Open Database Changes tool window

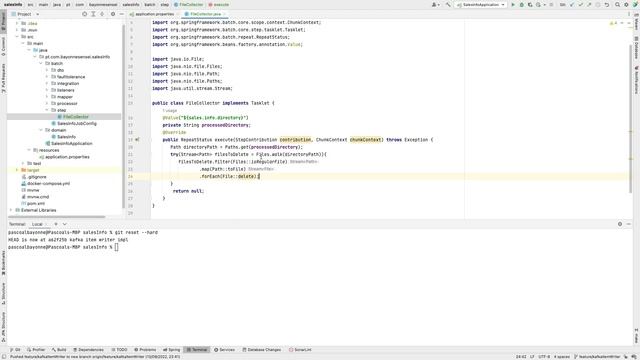(262, 350)
